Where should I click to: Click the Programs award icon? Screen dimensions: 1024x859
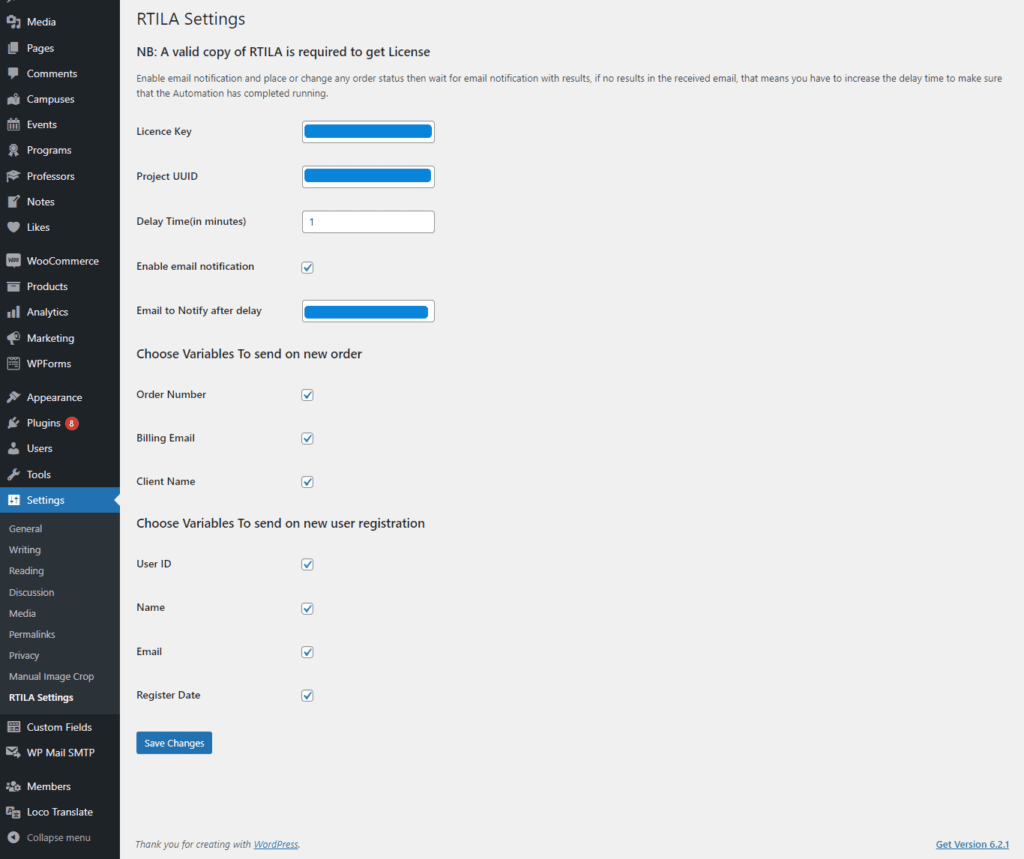(13, 150)
